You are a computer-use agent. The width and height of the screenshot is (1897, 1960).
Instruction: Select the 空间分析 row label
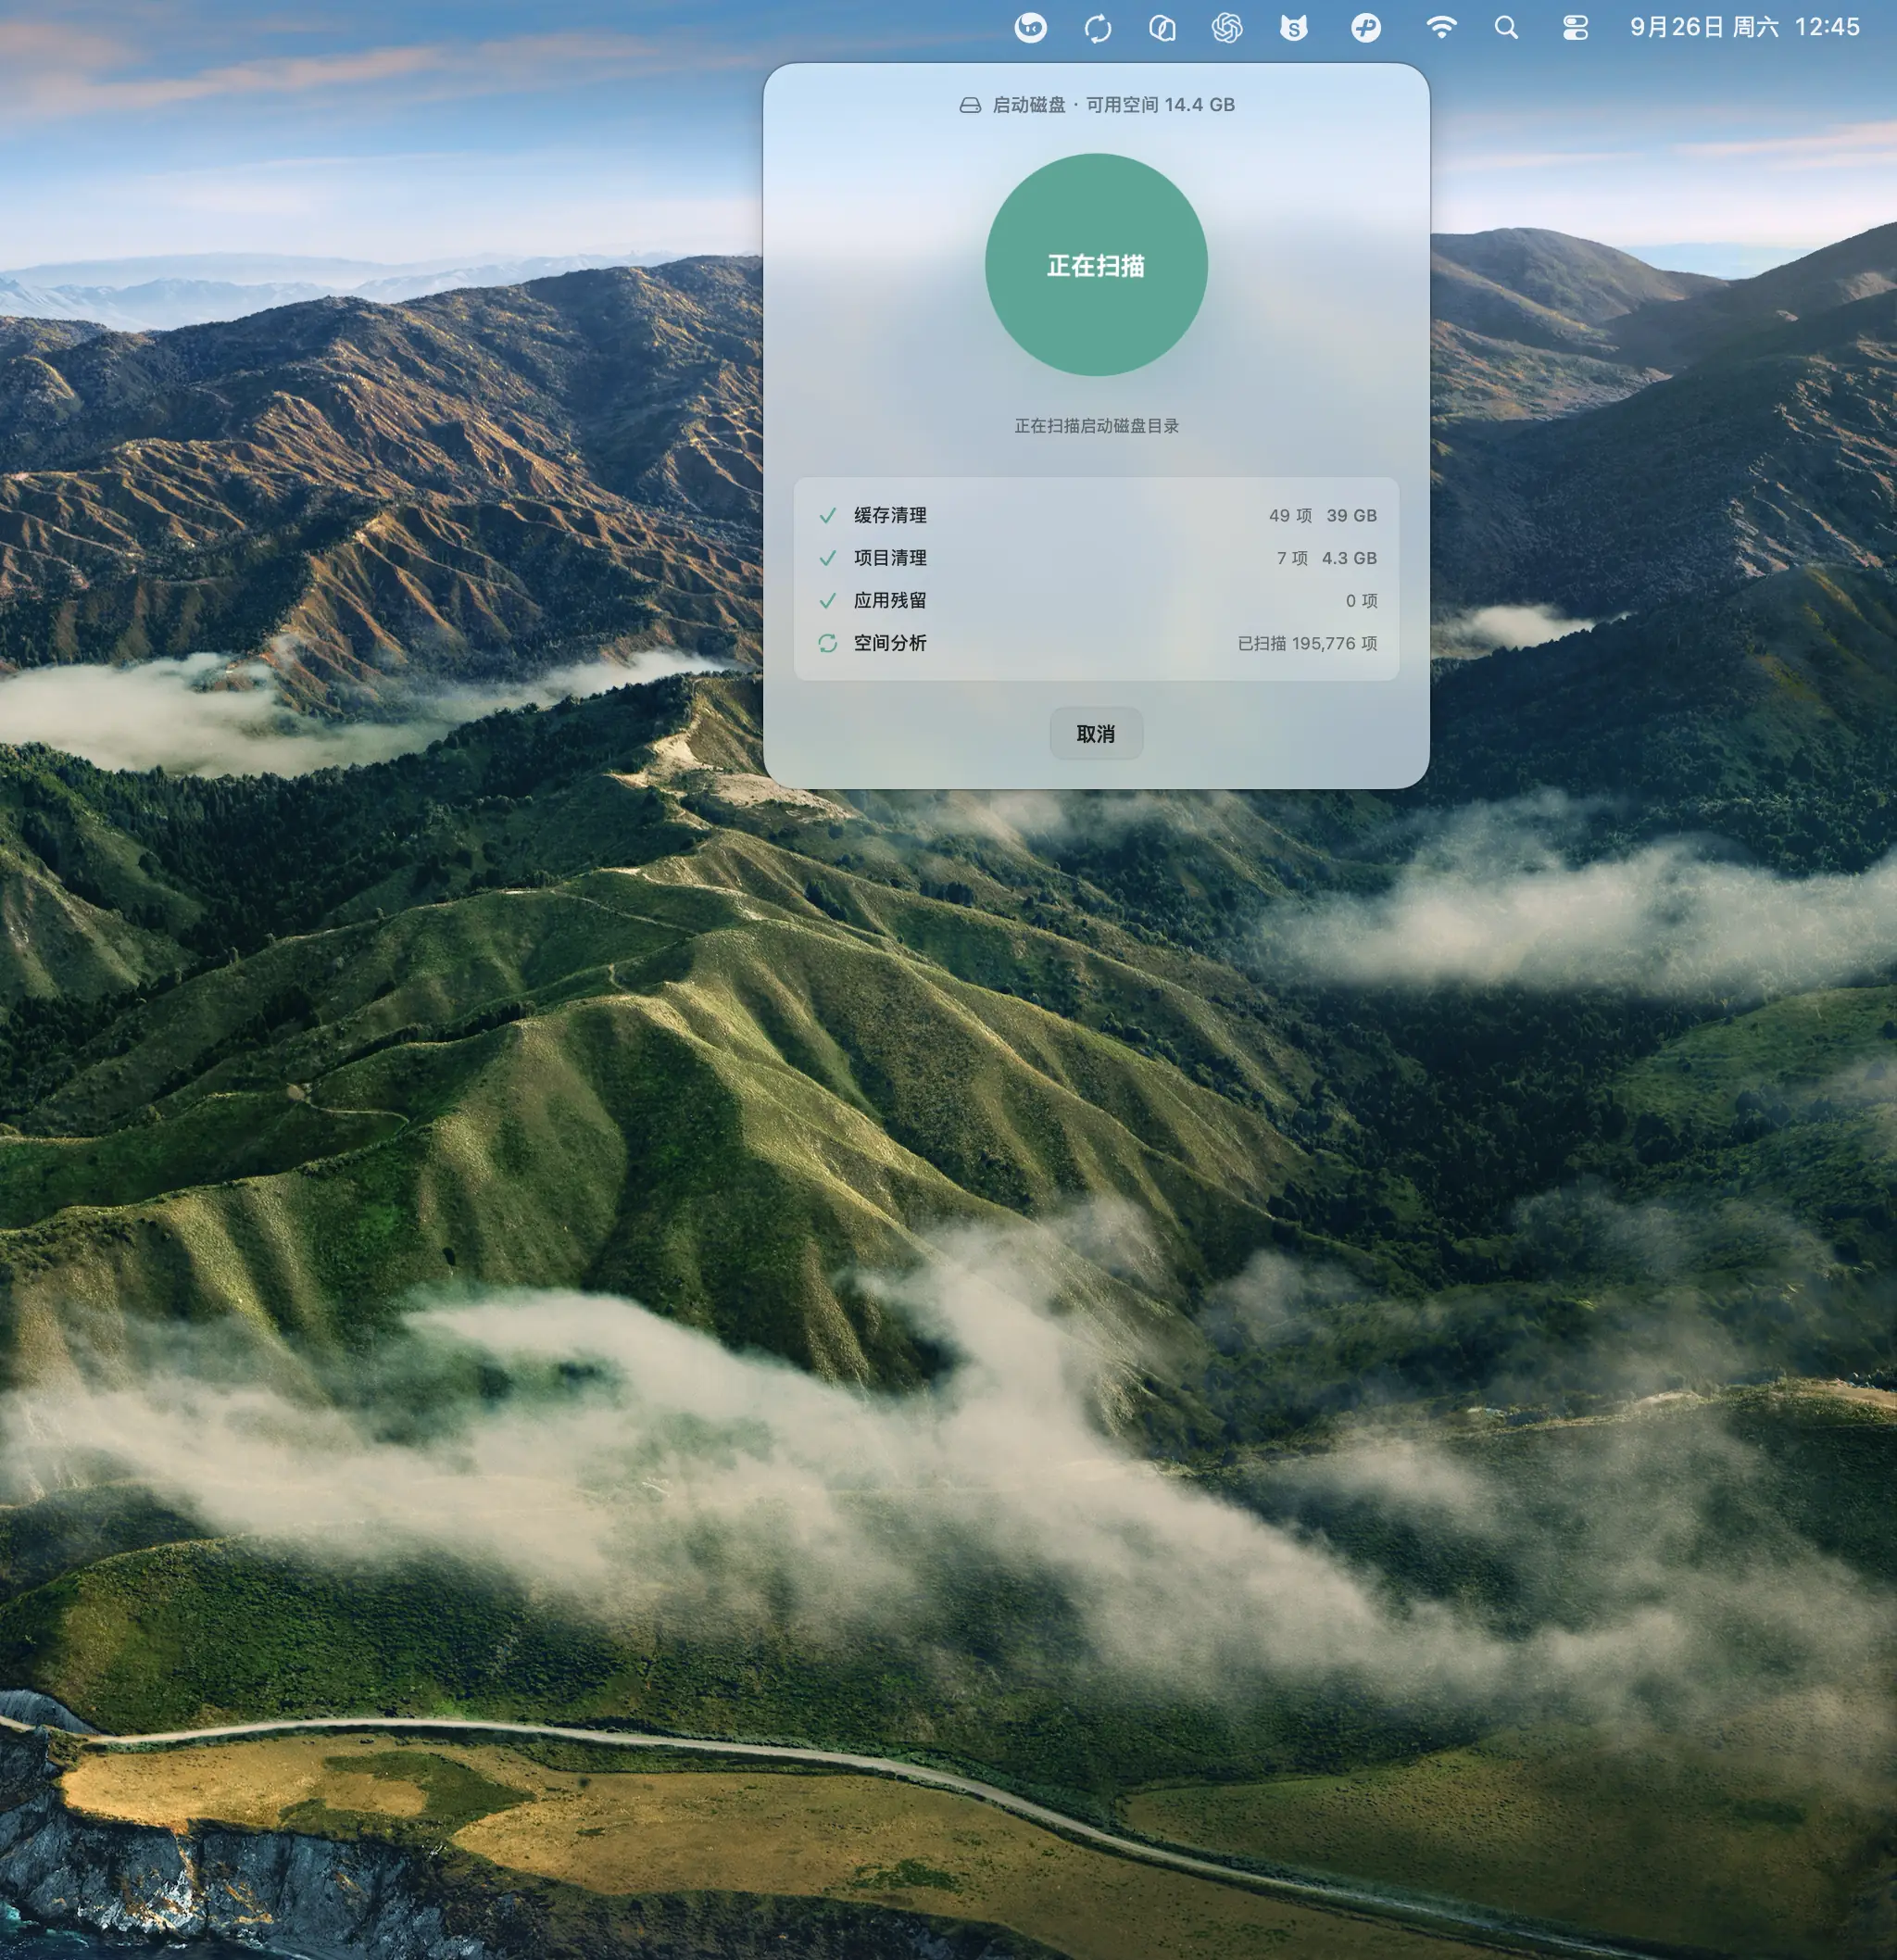tap(890, 643)
